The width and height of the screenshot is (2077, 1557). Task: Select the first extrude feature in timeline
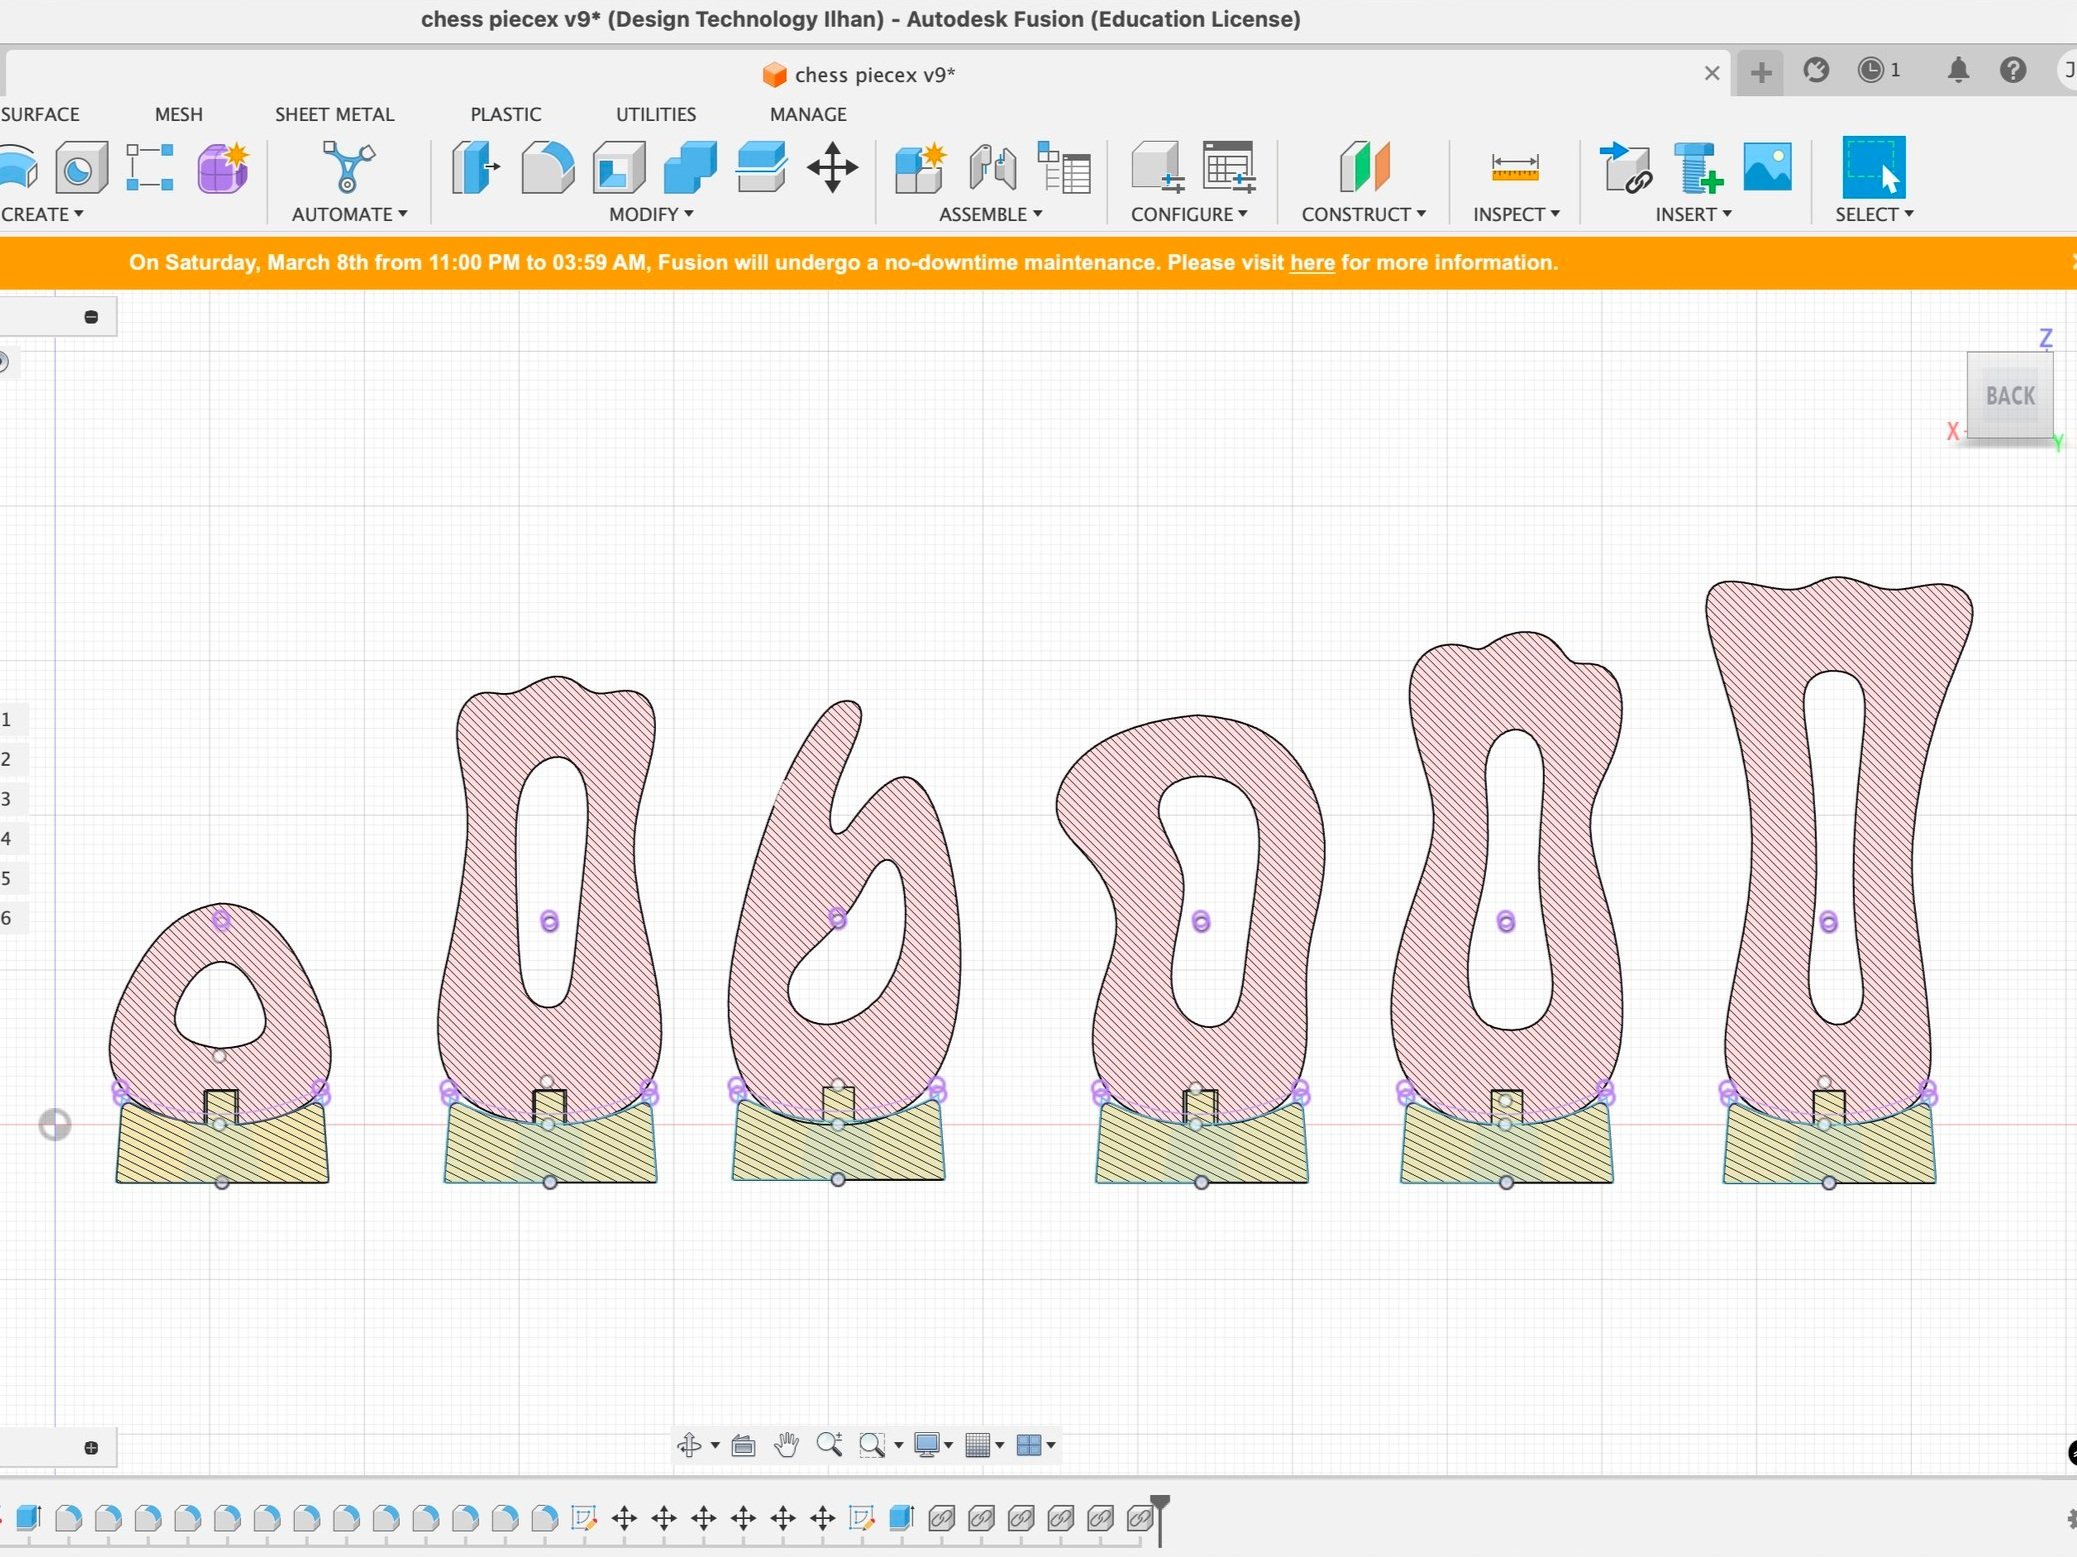click(x=28, y=1518)
